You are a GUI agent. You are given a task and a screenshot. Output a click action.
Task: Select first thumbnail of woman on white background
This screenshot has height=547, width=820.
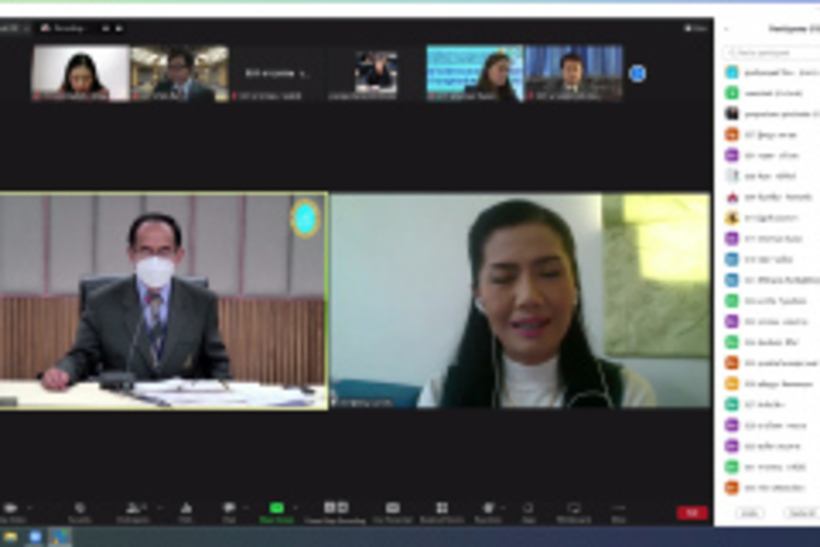click(81, 73)
